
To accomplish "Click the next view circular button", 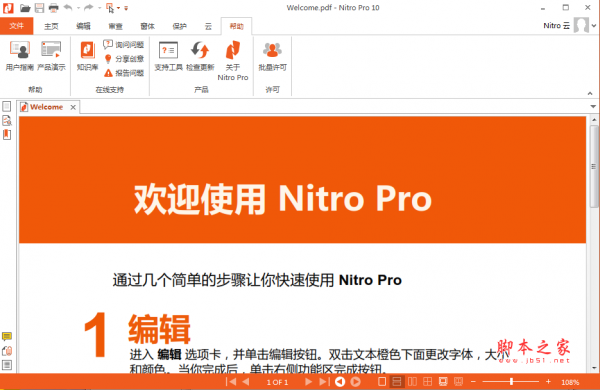I will pyautogui.click(x=355, y=382).
